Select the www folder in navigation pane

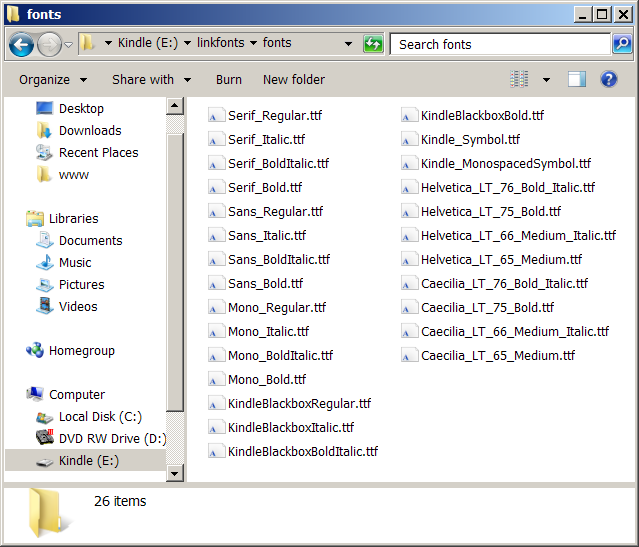click(62, 174)
